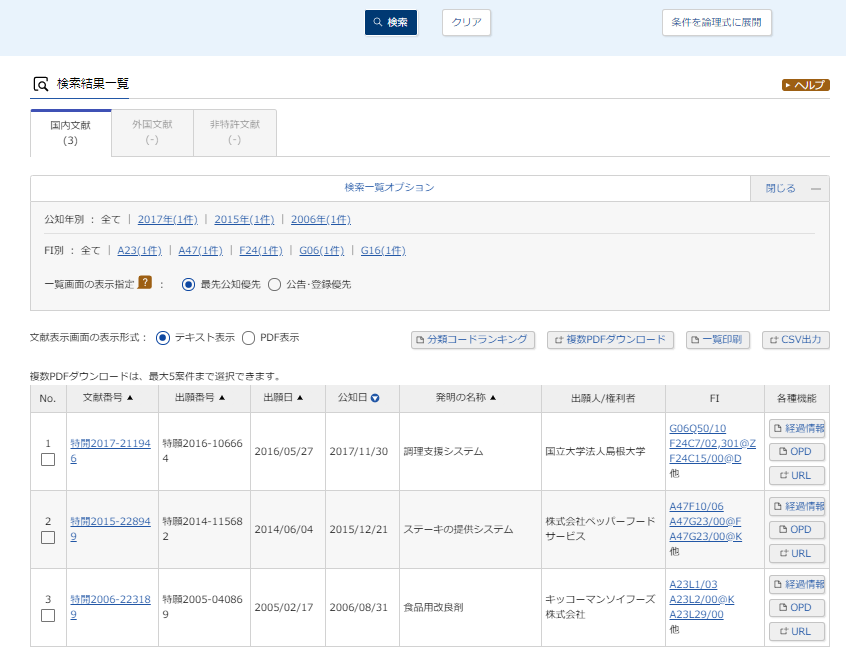Open document 特開2006-223189
The height and width of the screenshot is (660, 846).
110,607
